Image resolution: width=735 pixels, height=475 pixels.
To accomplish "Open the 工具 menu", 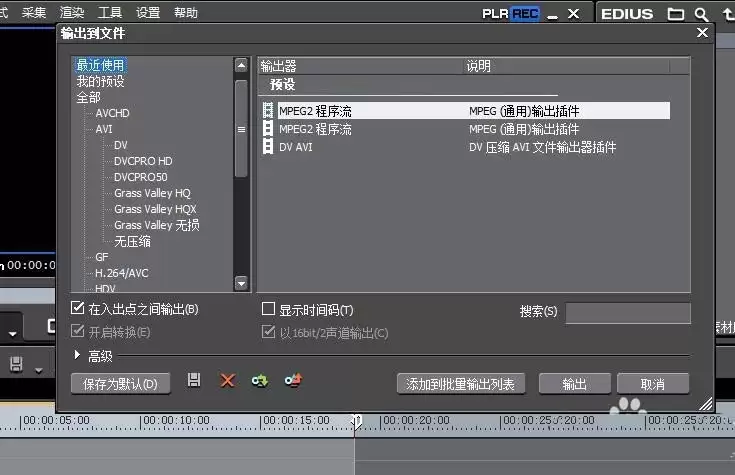I will [110, 12].
